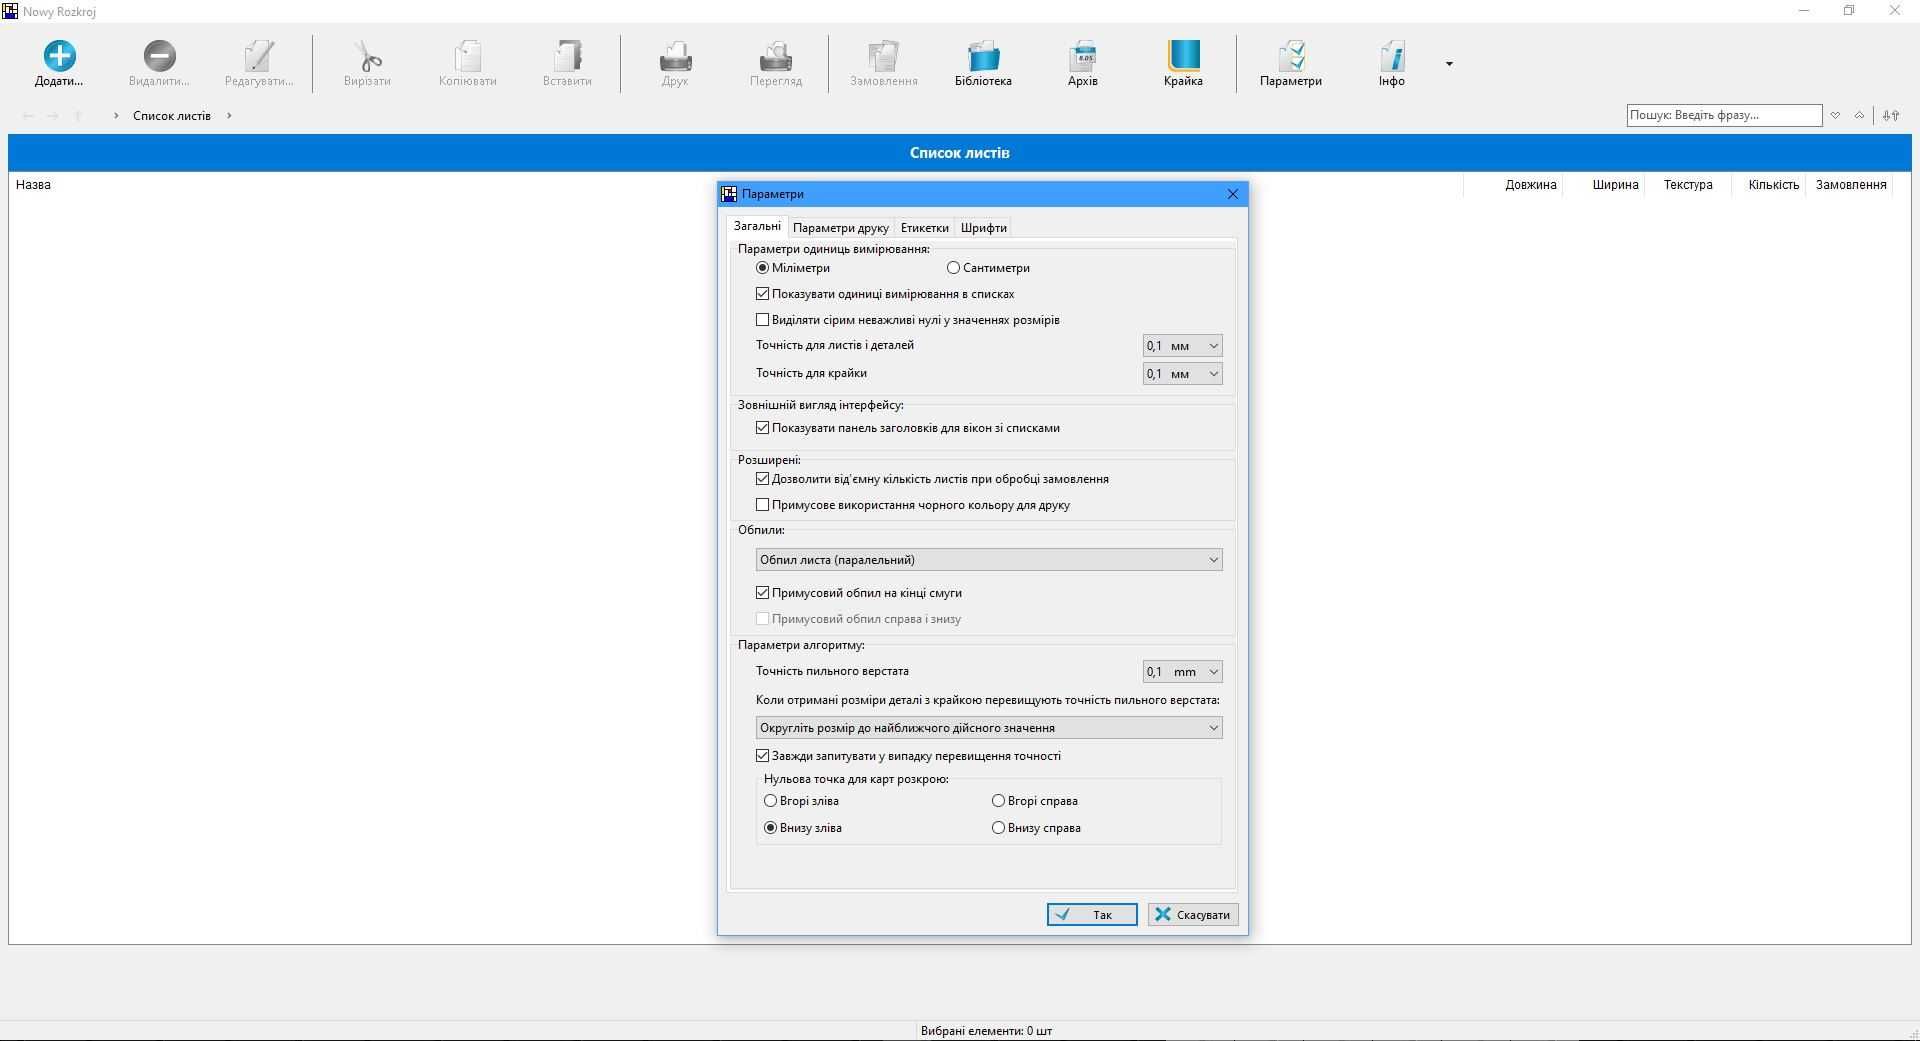Confirm settings with Так button
This screenshot has height=1041, width=1920.
click(1092, 915)
